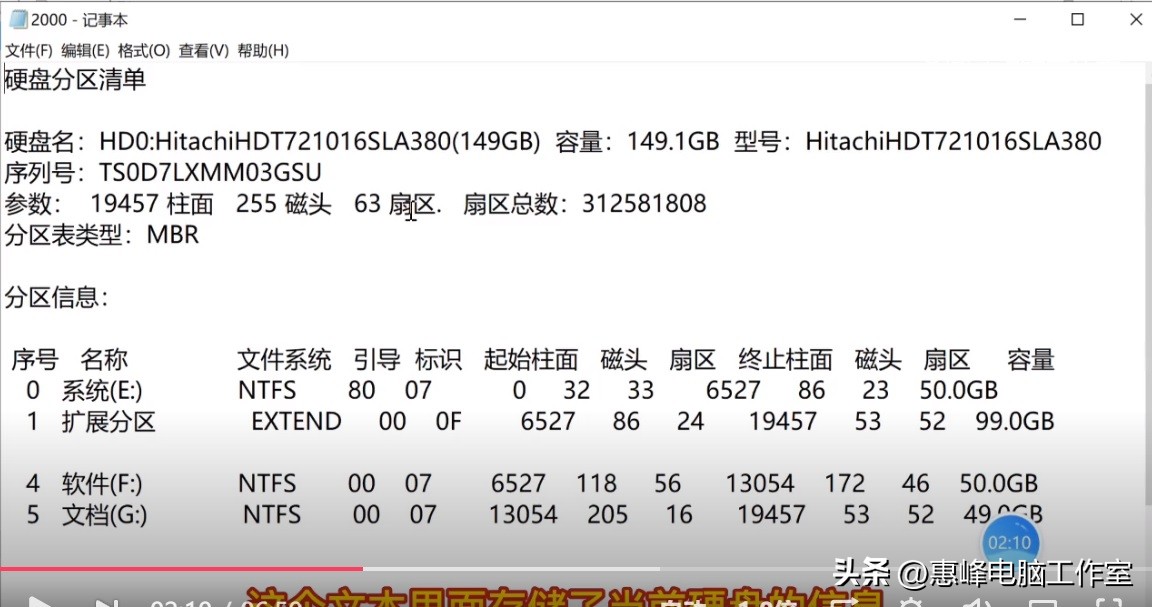
Task: Place cursor in the 硬盘分区清单 text
Action: [x=73, y=80]
